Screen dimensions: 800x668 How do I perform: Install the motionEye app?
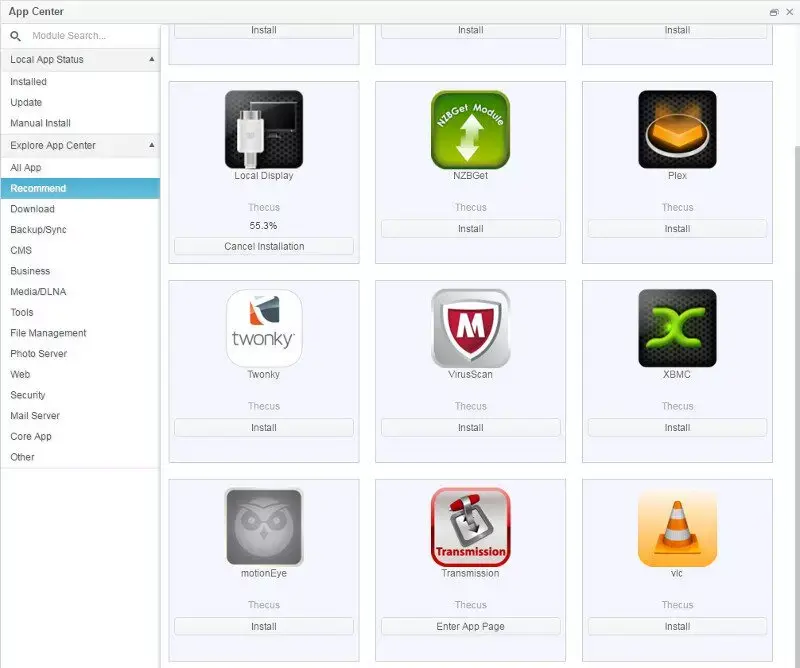point(264,626)
